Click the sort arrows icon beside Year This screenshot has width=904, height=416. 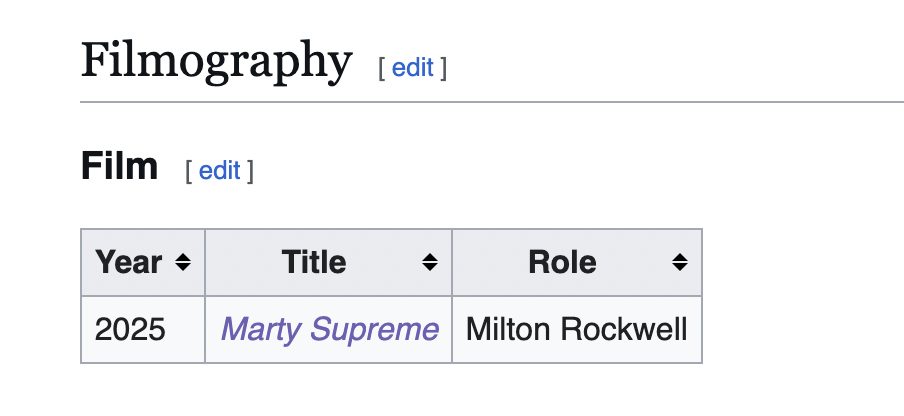[x=182, y=262]
